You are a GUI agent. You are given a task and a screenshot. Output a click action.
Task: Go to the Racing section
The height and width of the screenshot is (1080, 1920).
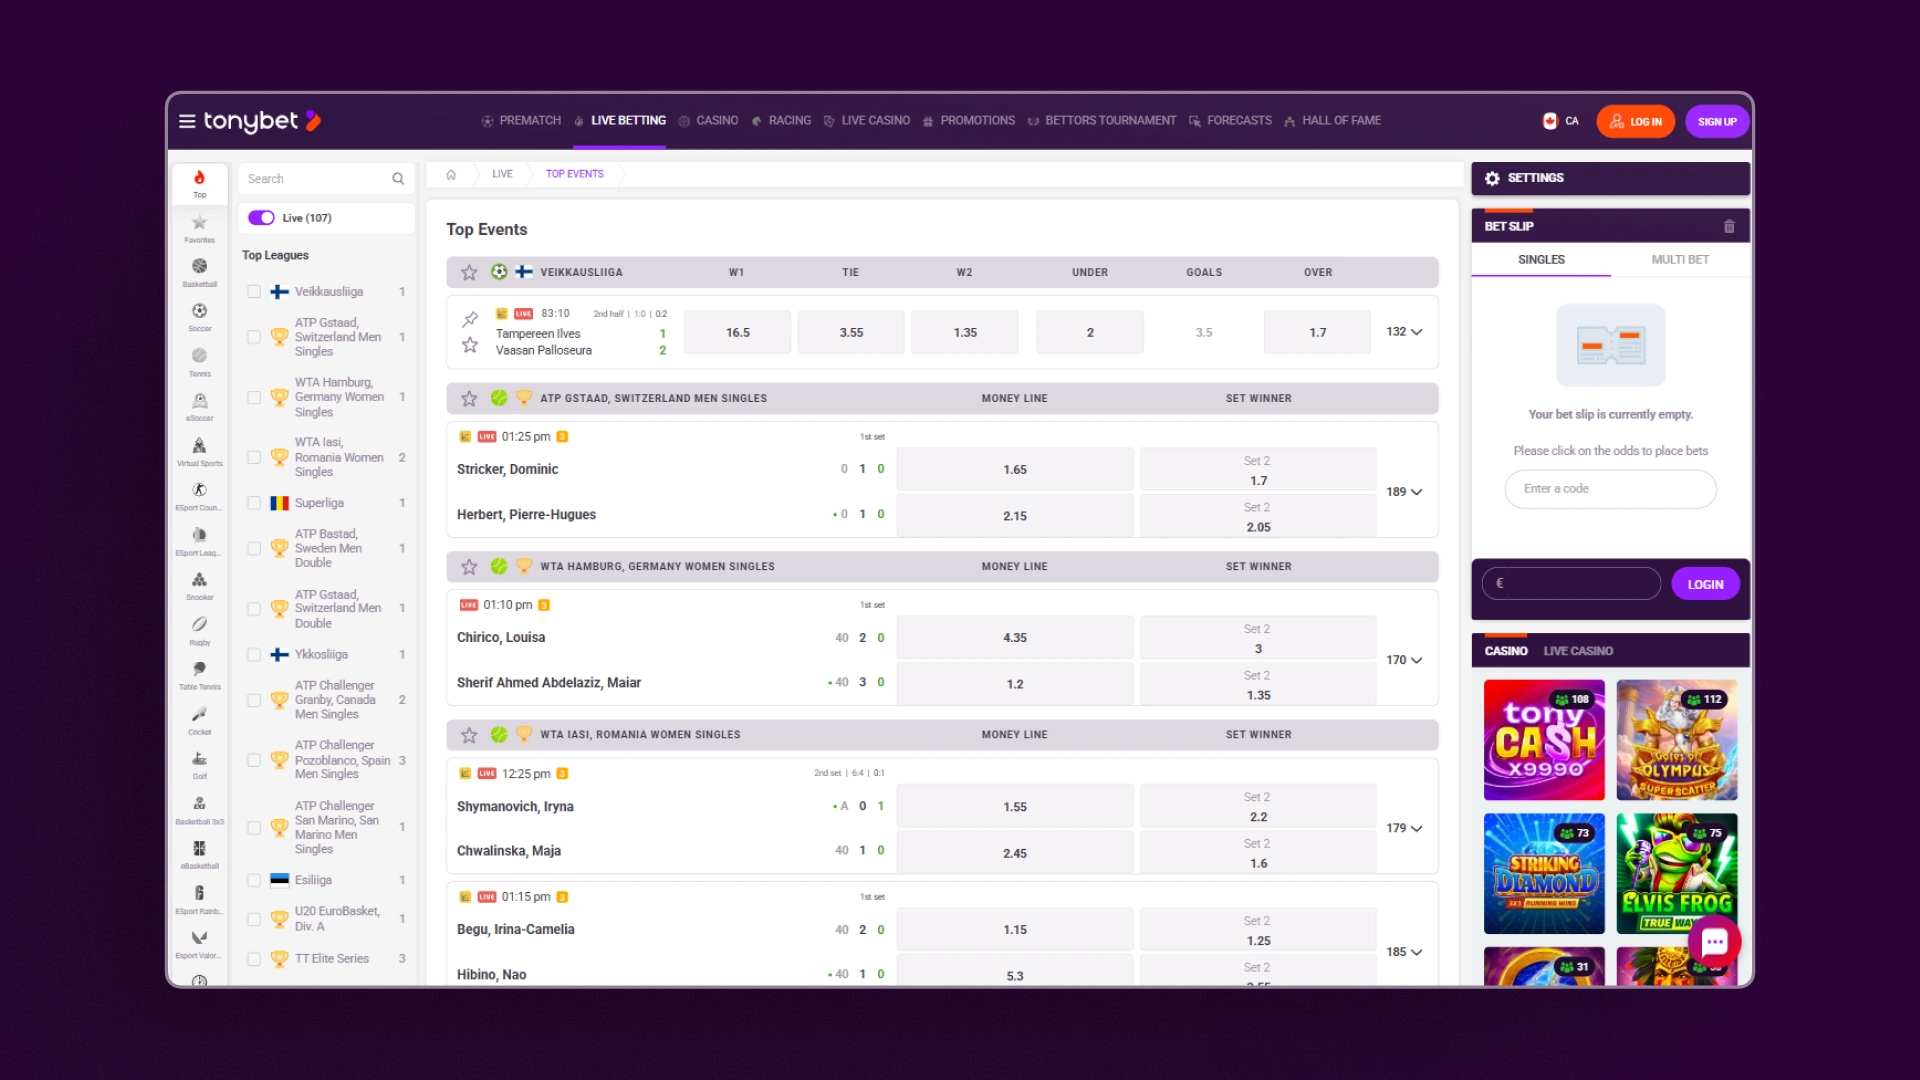click(x=781, y=121)
